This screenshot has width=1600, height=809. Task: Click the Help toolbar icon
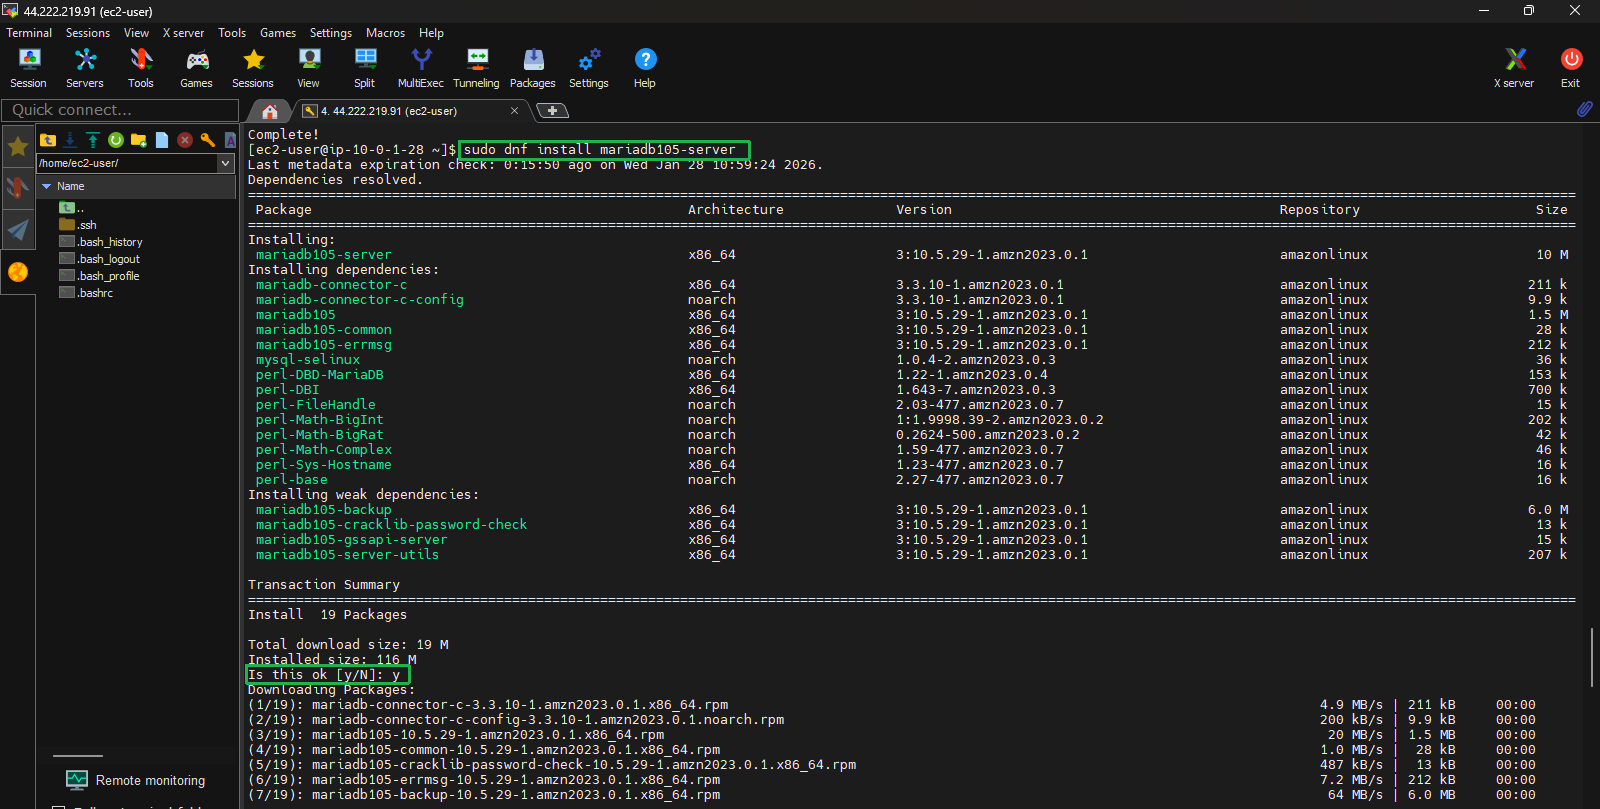[x=645, y=68]
